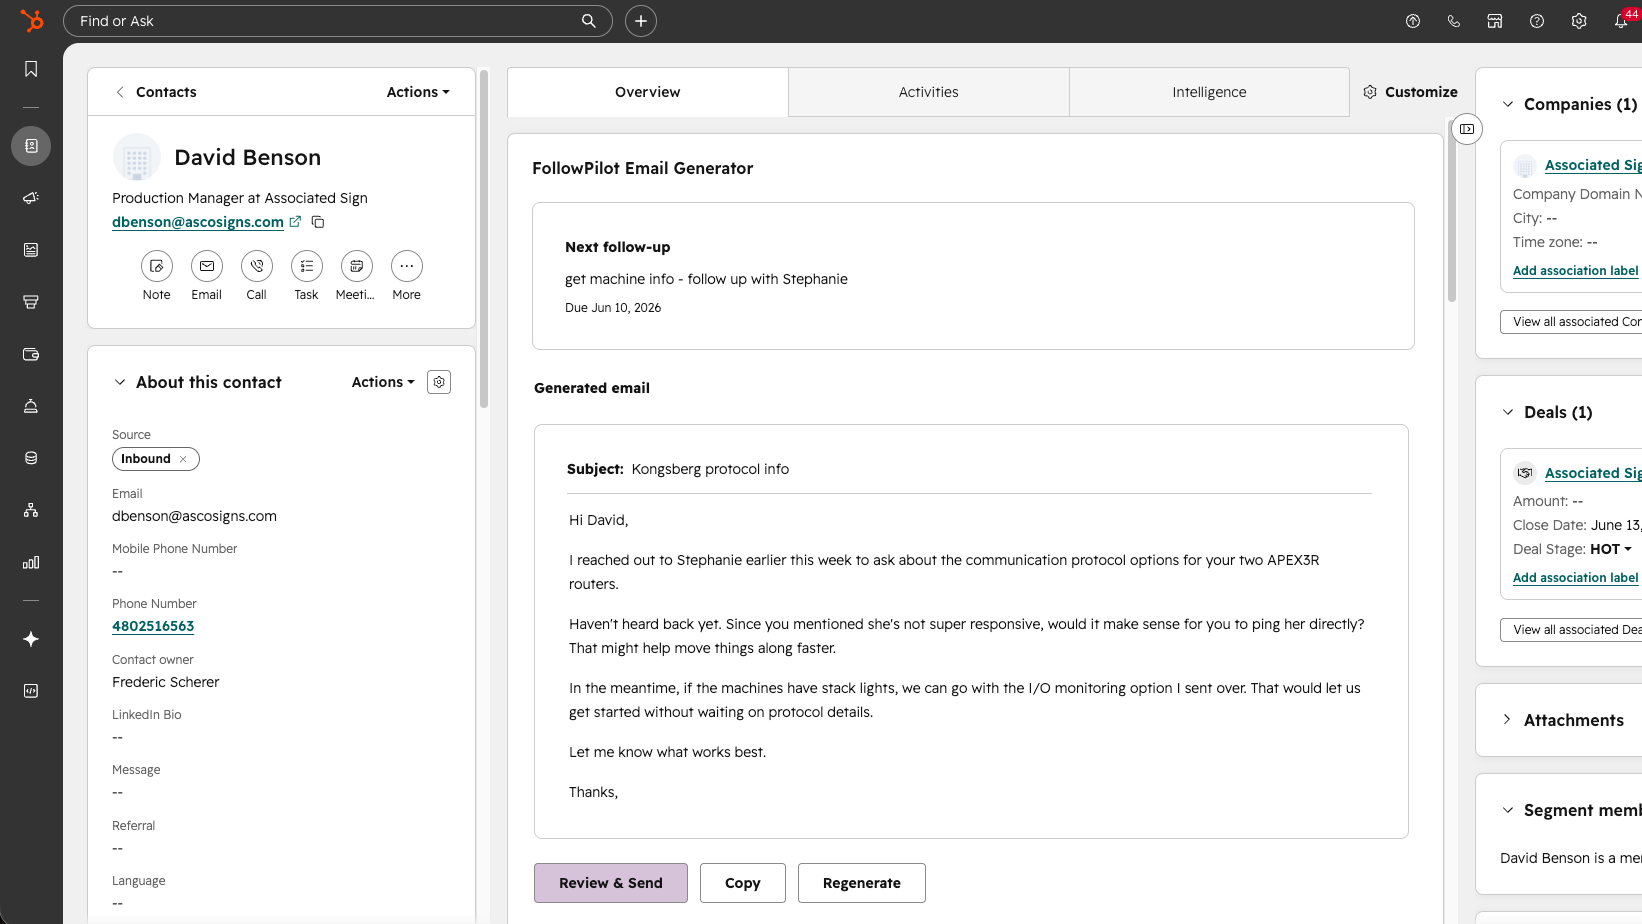The width and height of the screenshot is (1642, 924).
Task: Open the HubSpot sprocket logo home
Action: coord(31,20)
